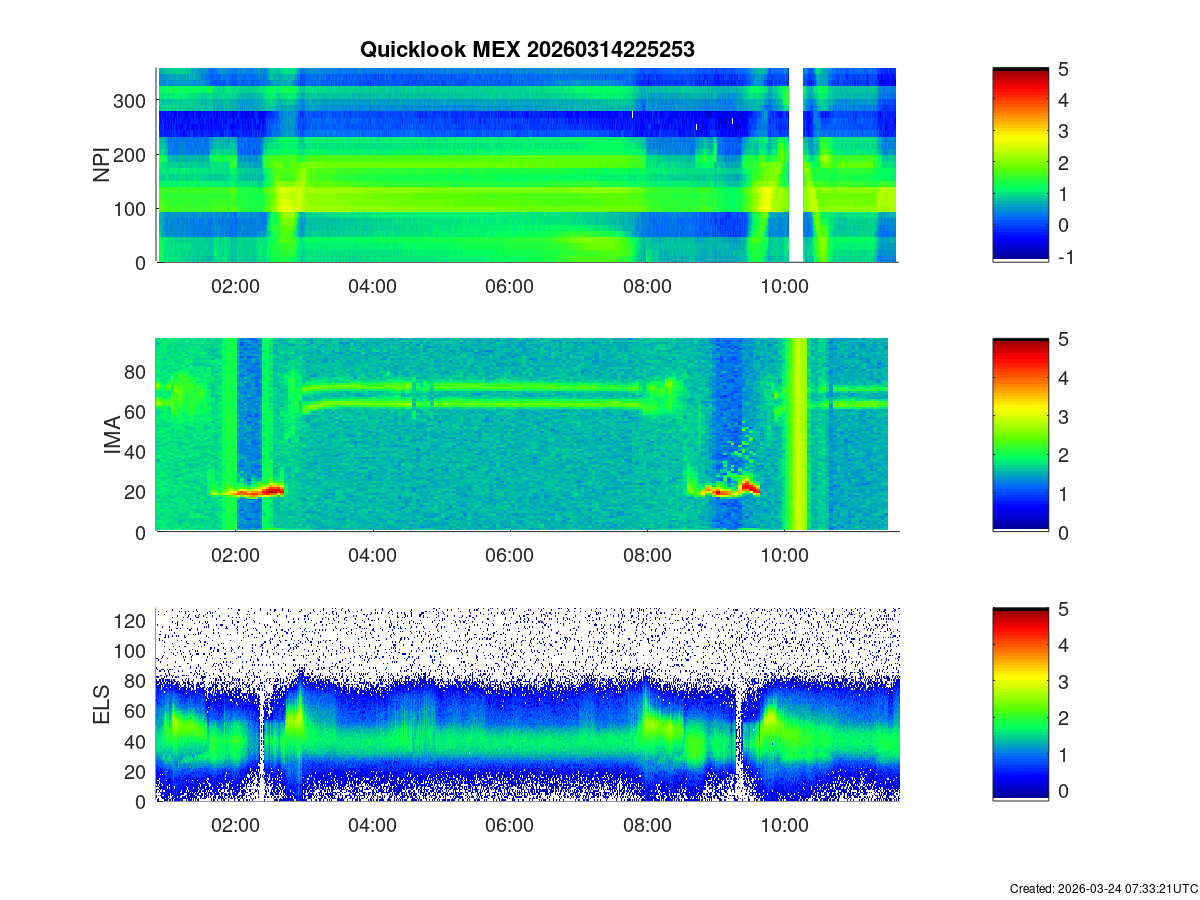Select the ELS y-axis label
Image resolution: width=1200 pixels, height=900 pixels.
(103, 705)
